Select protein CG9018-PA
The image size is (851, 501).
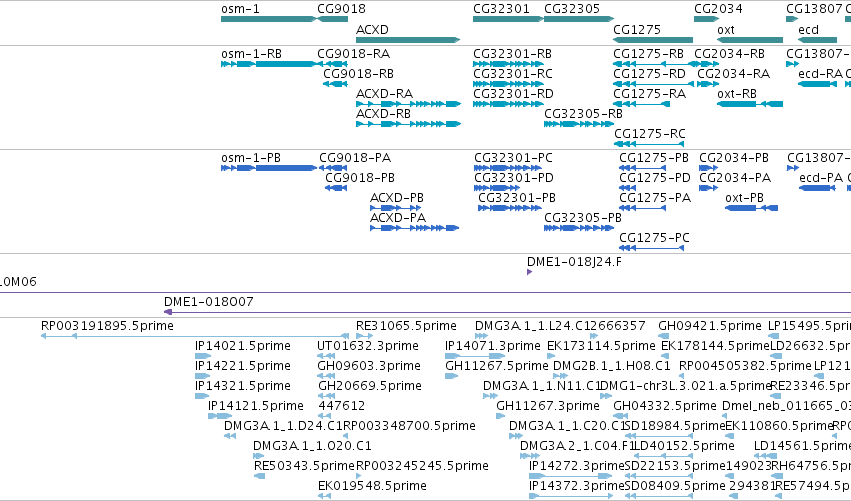click(333, 168)
